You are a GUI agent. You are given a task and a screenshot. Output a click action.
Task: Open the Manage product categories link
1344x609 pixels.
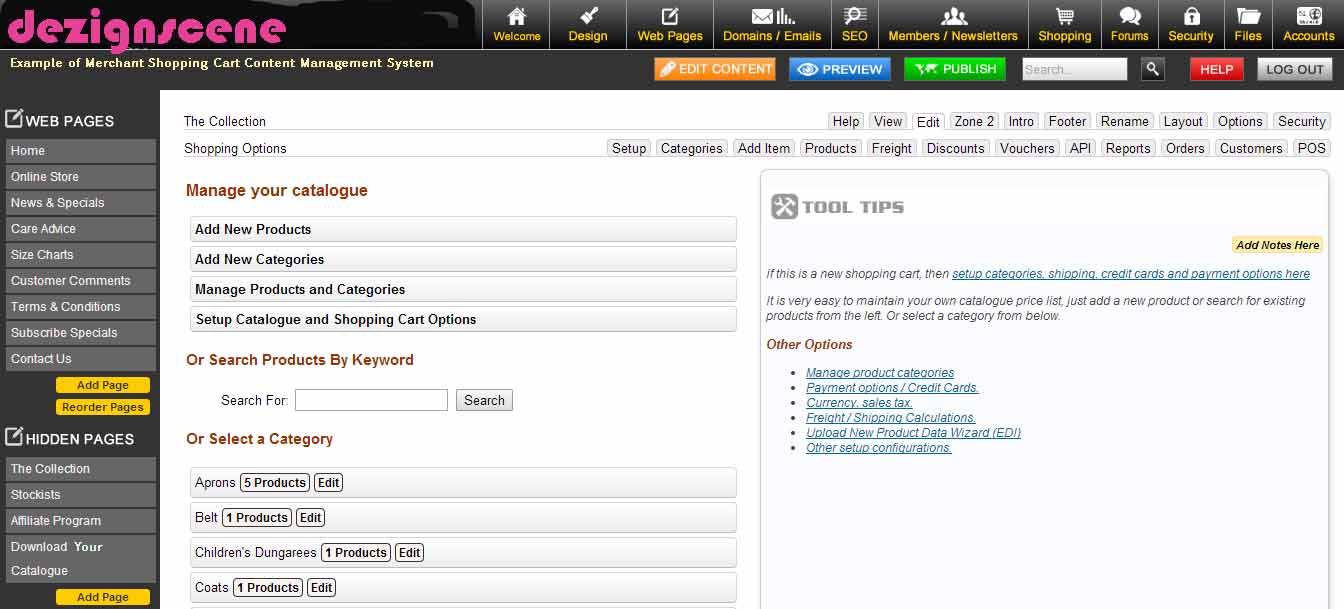(x=879, y=372)
